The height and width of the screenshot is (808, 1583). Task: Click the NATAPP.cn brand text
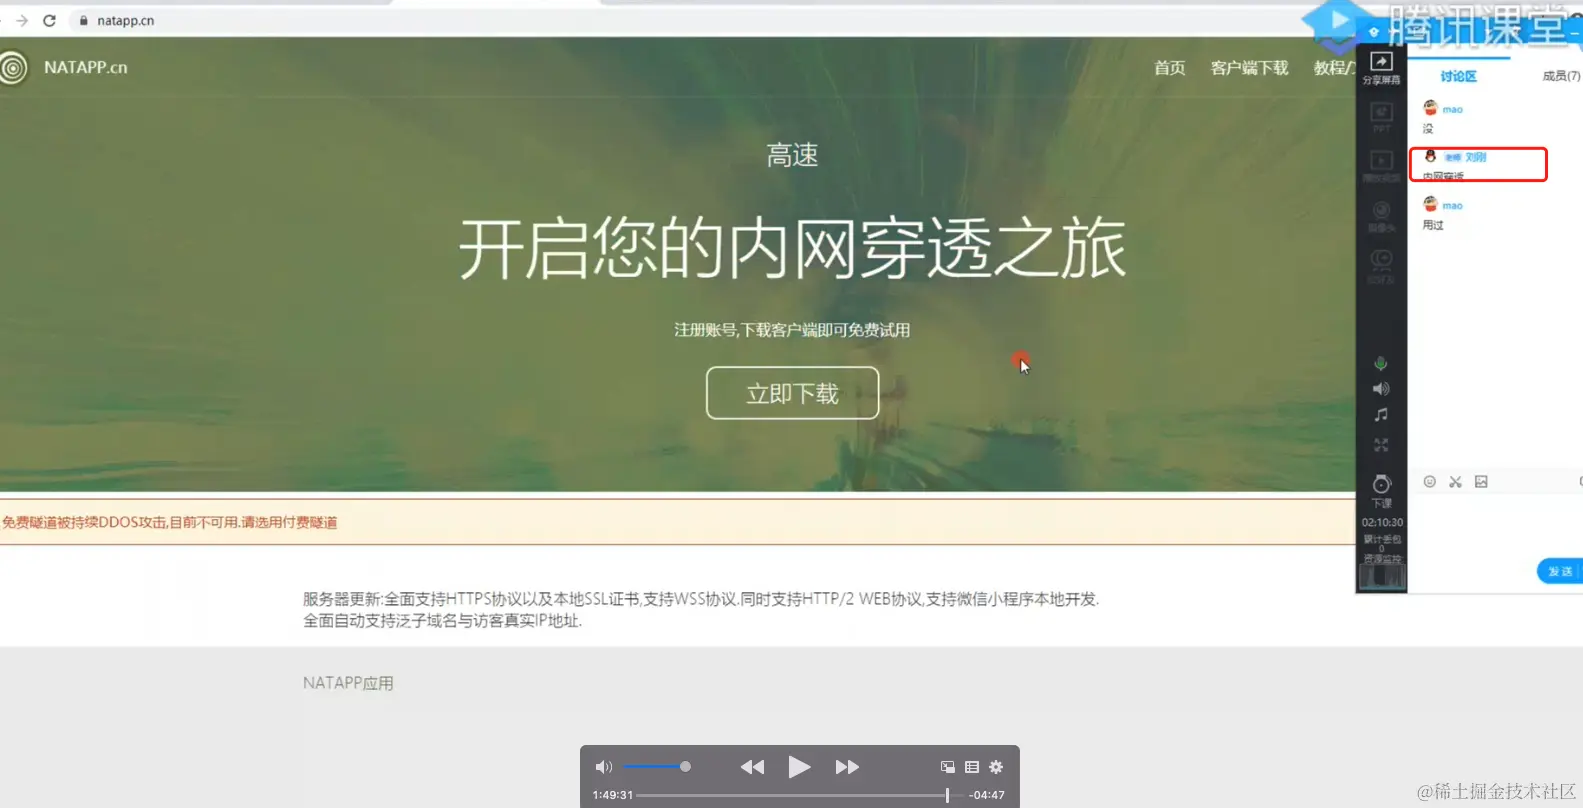[x=86, y=67]
